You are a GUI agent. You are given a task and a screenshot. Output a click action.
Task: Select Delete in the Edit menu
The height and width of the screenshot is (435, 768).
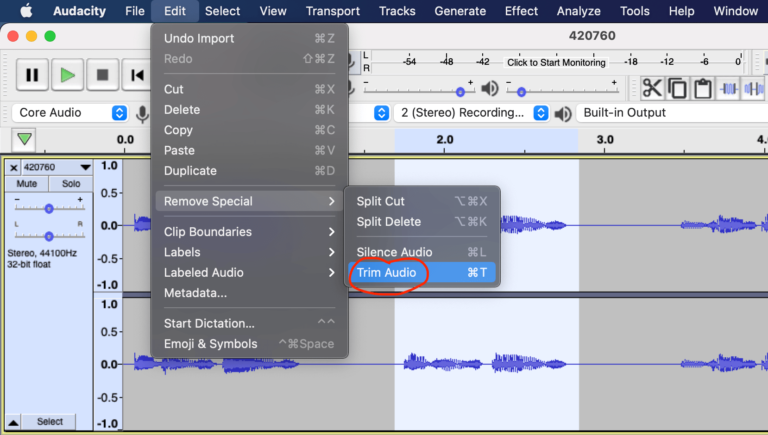coord(249,110)
